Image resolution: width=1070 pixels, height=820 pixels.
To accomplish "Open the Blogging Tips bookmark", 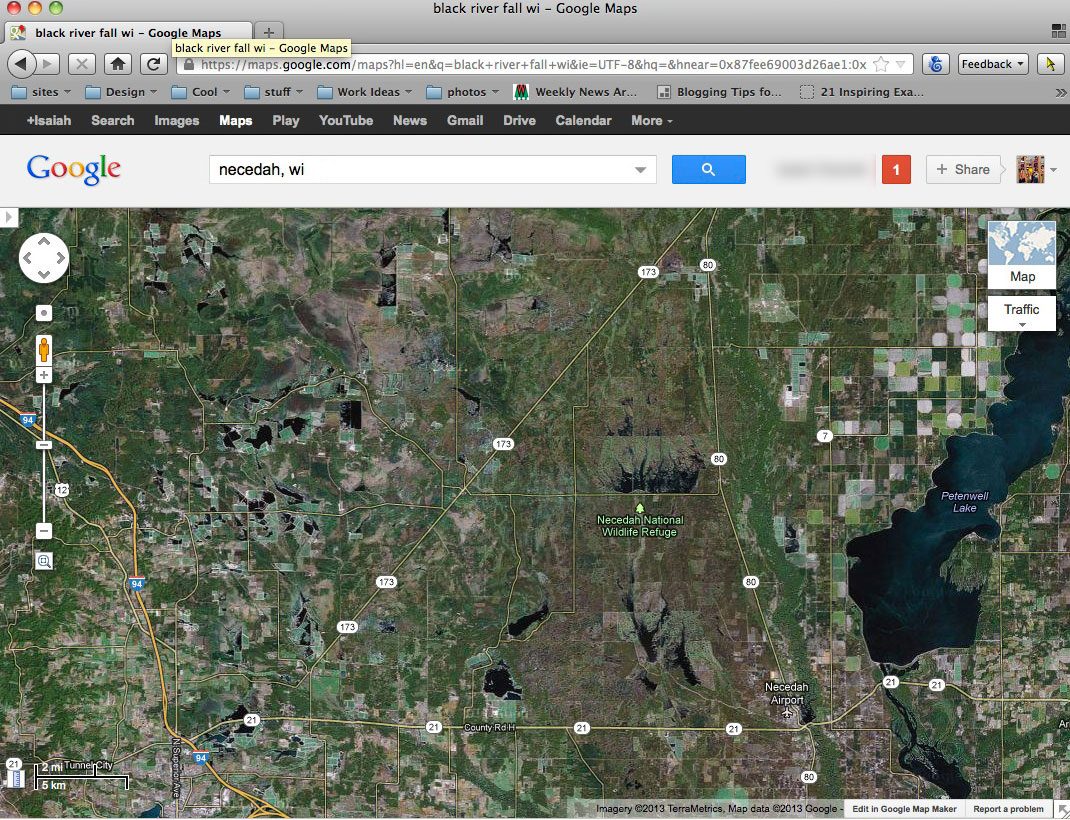I will coord(719,92).
